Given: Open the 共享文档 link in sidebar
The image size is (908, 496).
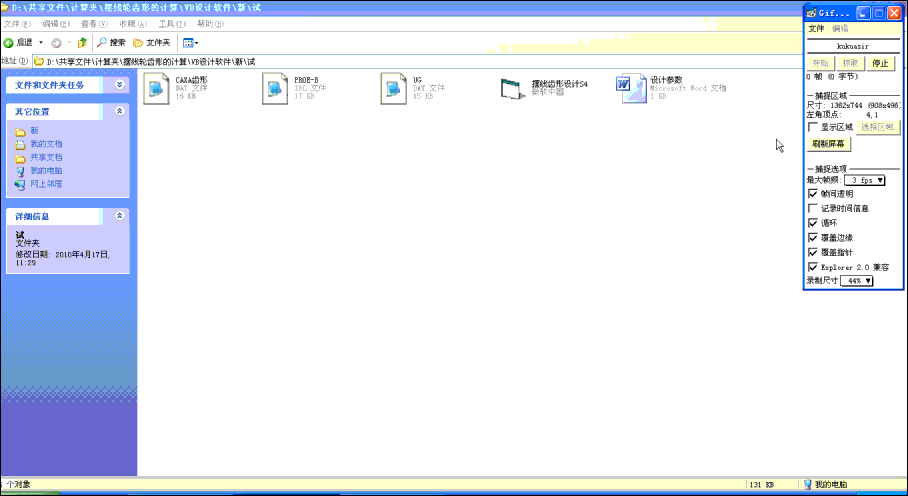Looking at the screenshot, I should [46, 157].
